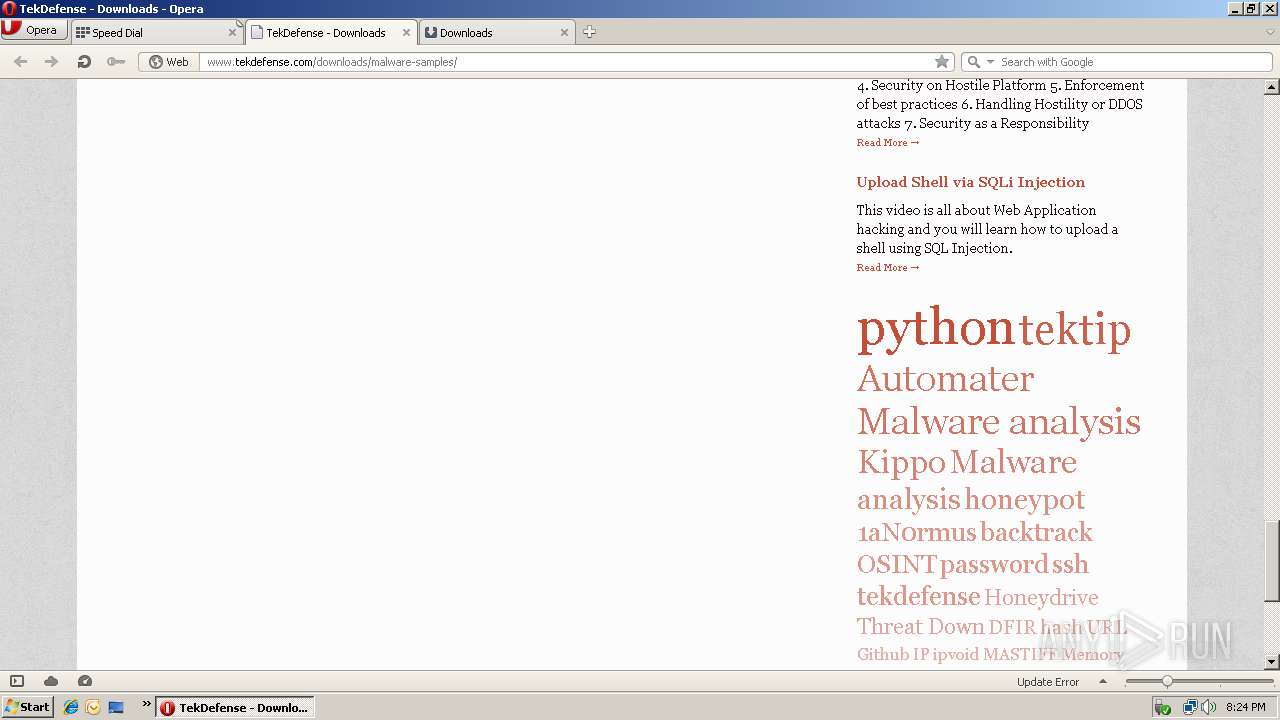Viewport: 1280px width, 720px height.
Task: Adjust the page zoom slider
Action: pyautogui.click(x=1167, y=681)
